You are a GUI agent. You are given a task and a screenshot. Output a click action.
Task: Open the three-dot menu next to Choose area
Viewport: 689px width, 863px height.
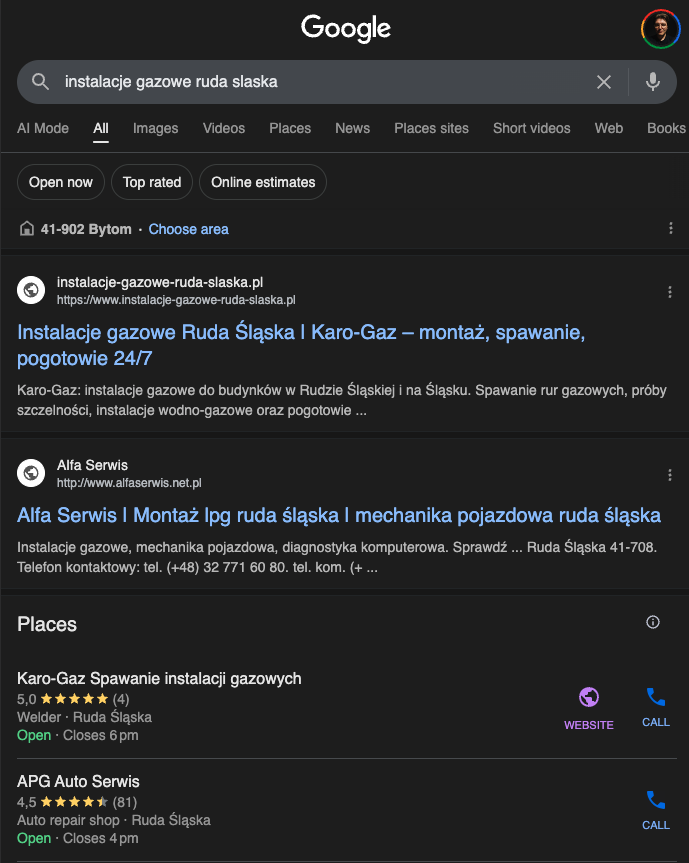670,228
